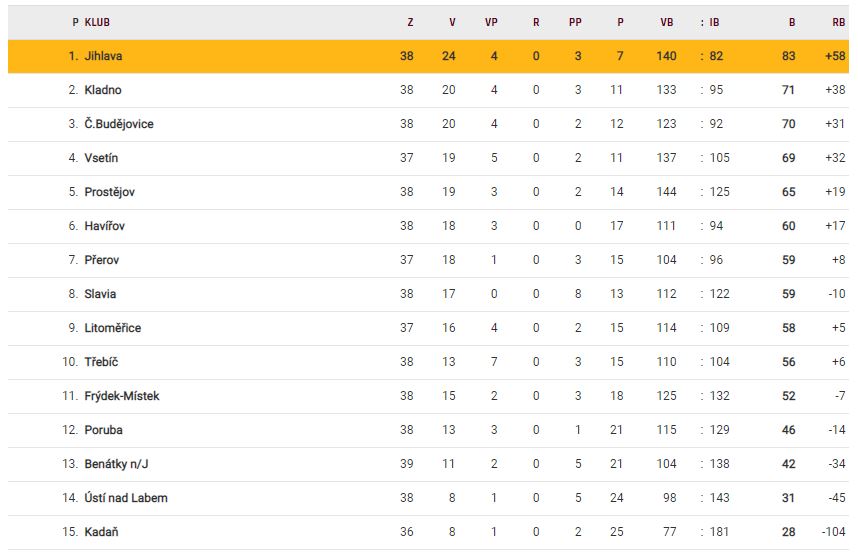Select the Litoměřice club link
The height and width of the screenshot is (556, 858).
tap(113, 328)
